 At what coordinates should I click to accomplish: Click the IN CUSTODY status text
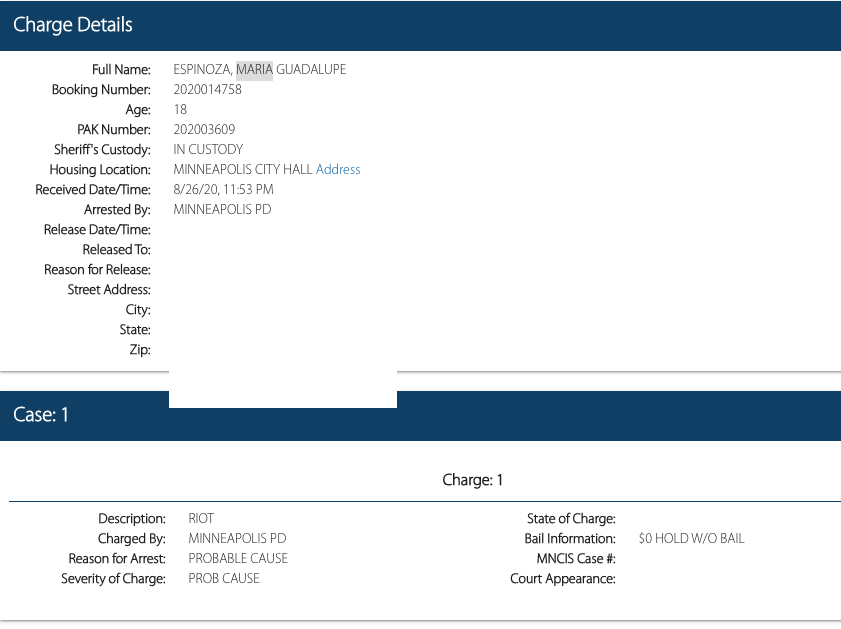coord(208,150)
